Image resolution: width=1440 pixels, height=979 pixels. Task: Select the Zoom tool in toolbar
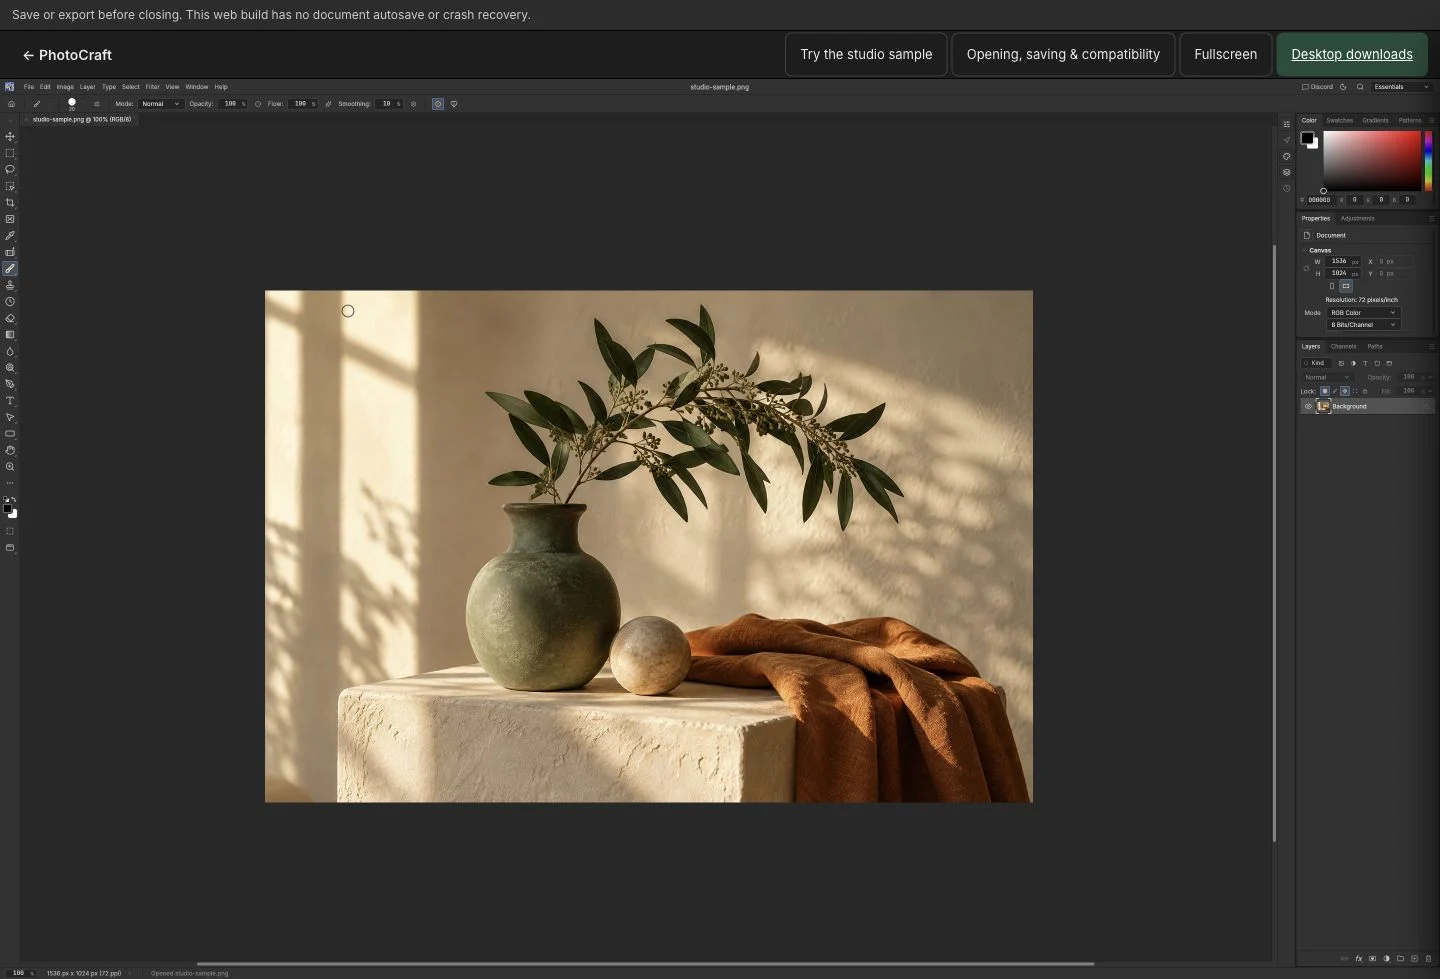click(x=10, y=467)
